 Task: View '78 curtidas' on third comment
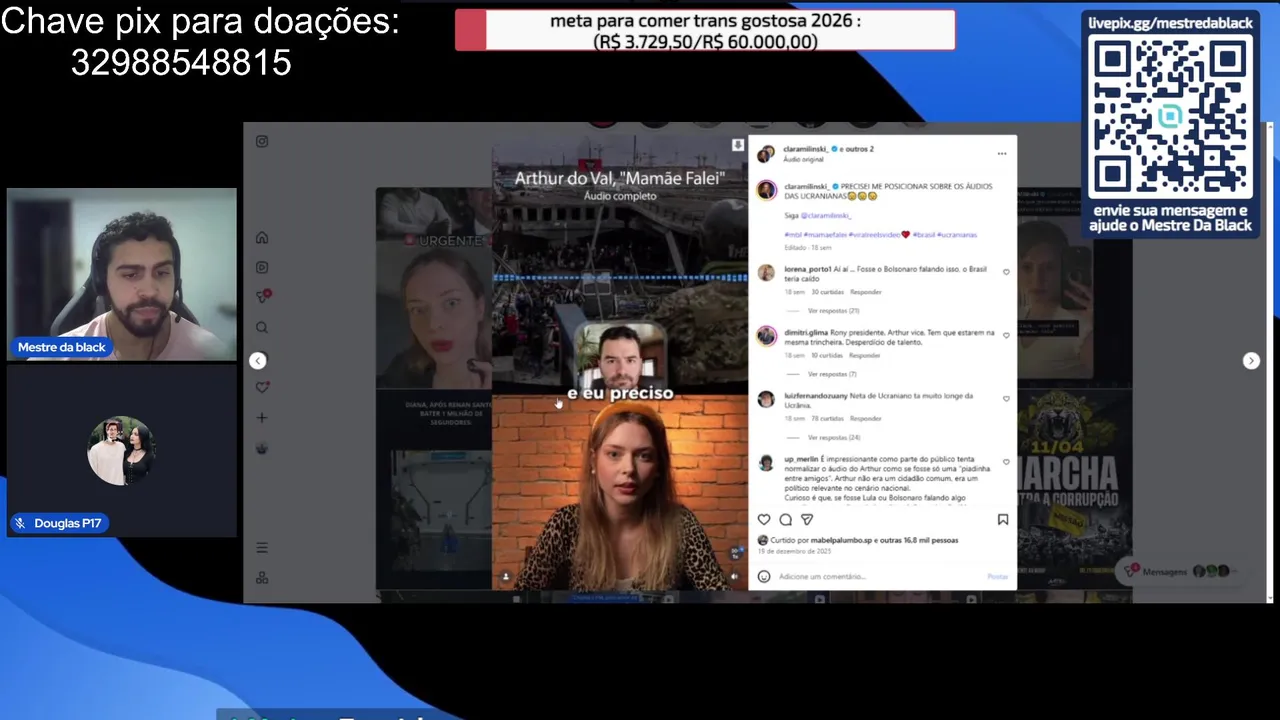pyautogui.click(x=828, y=418)
